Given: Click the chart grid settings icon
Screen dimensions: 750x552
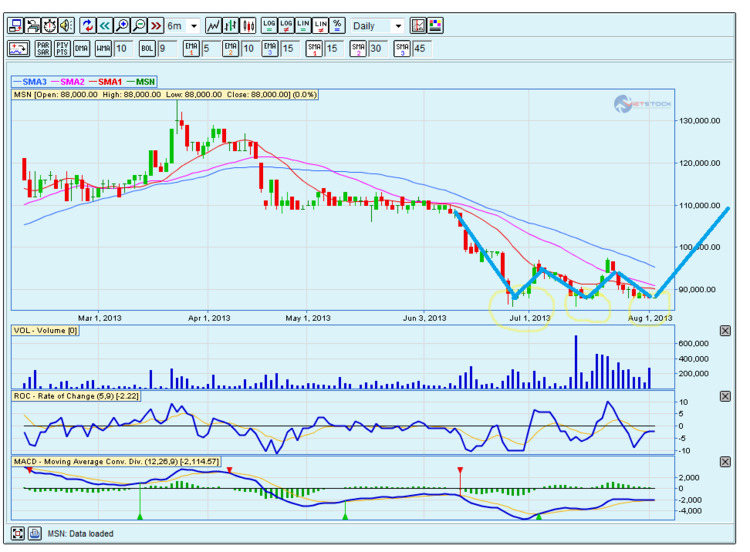Looking at the screenshot, I should [418, 25].
